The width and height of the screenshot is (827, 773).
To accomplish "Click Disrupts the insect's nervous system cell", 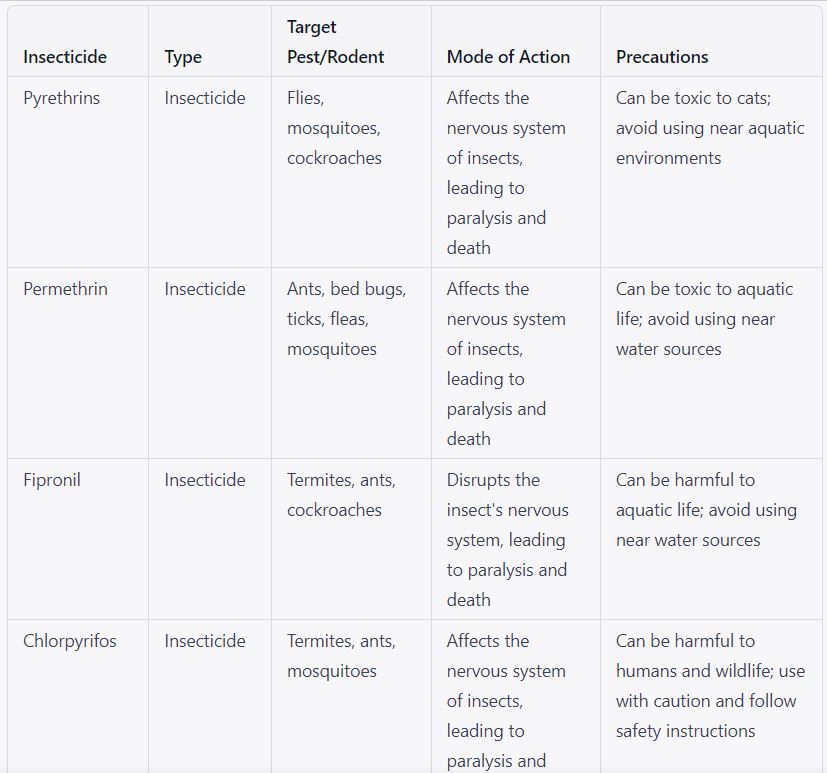I will (507, 539).
